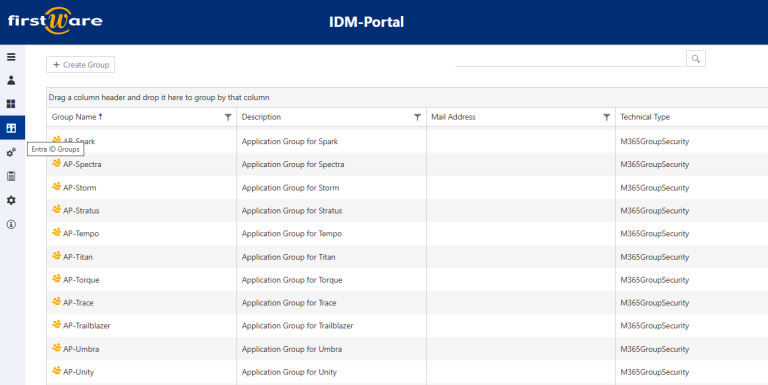
Task: Click the group icon beside AP-Trailblazer
Action: click(57, 325)
